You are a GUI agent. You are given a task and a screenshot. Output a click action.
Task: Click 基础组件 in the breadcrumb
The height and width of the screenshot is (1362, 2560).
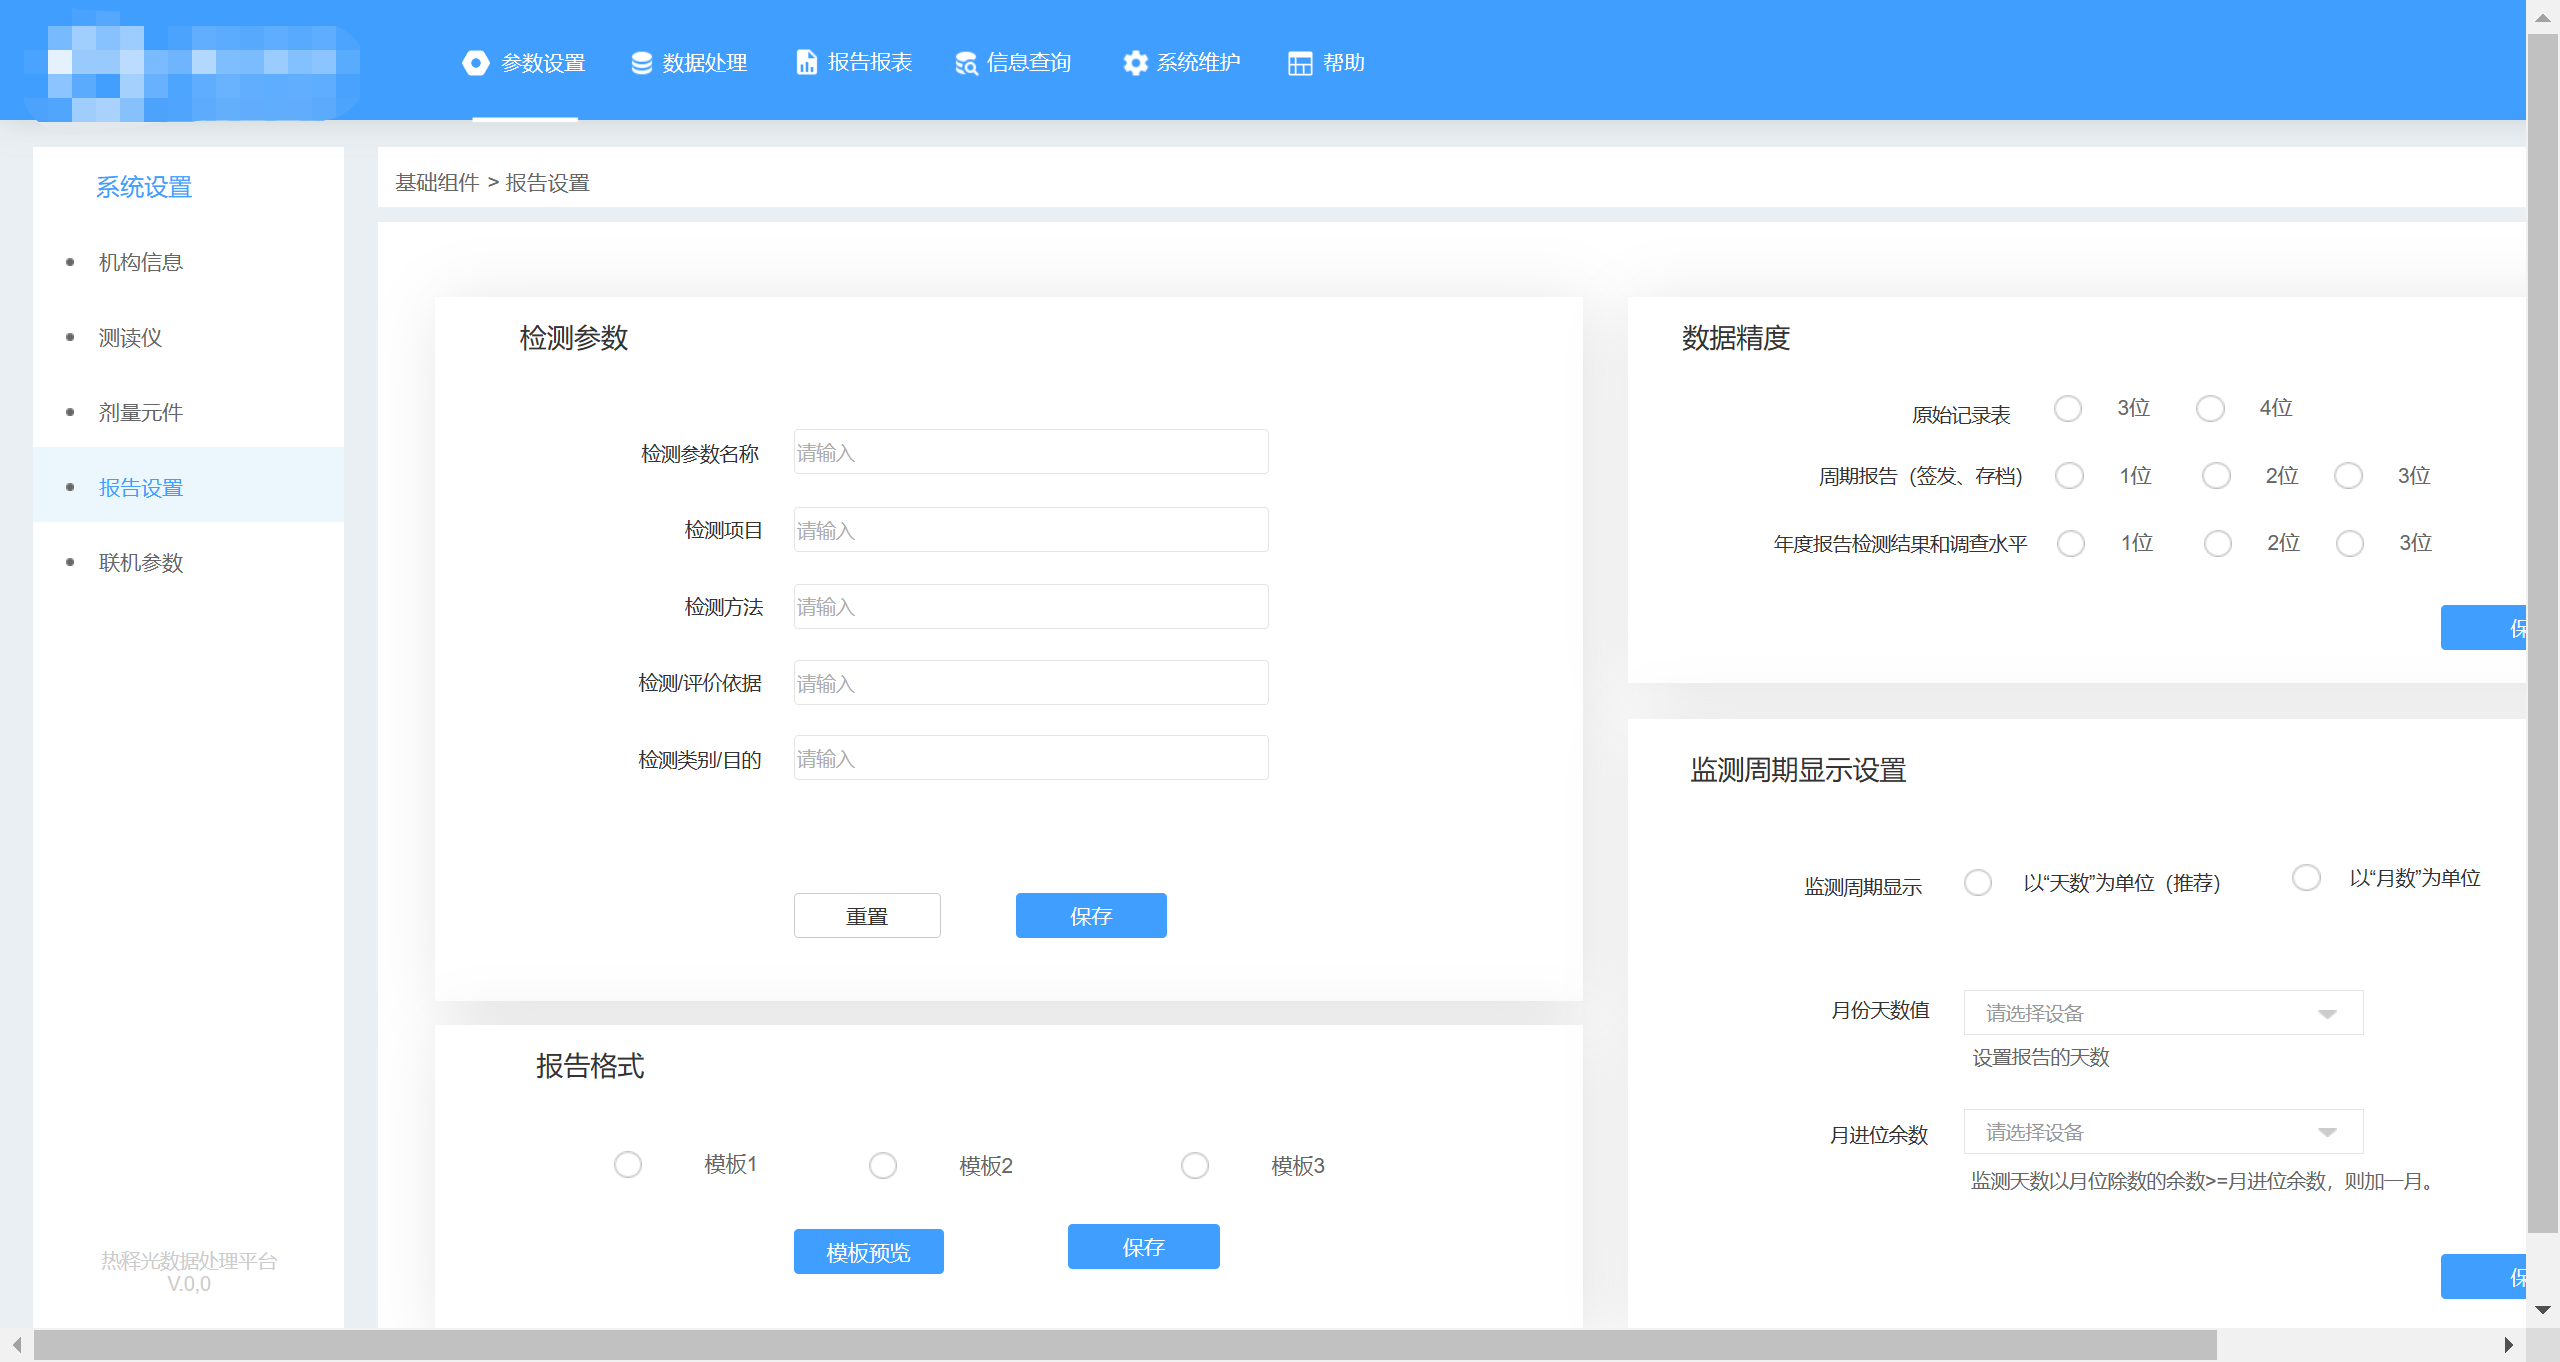pyautogui.click(x=437, y=182)
